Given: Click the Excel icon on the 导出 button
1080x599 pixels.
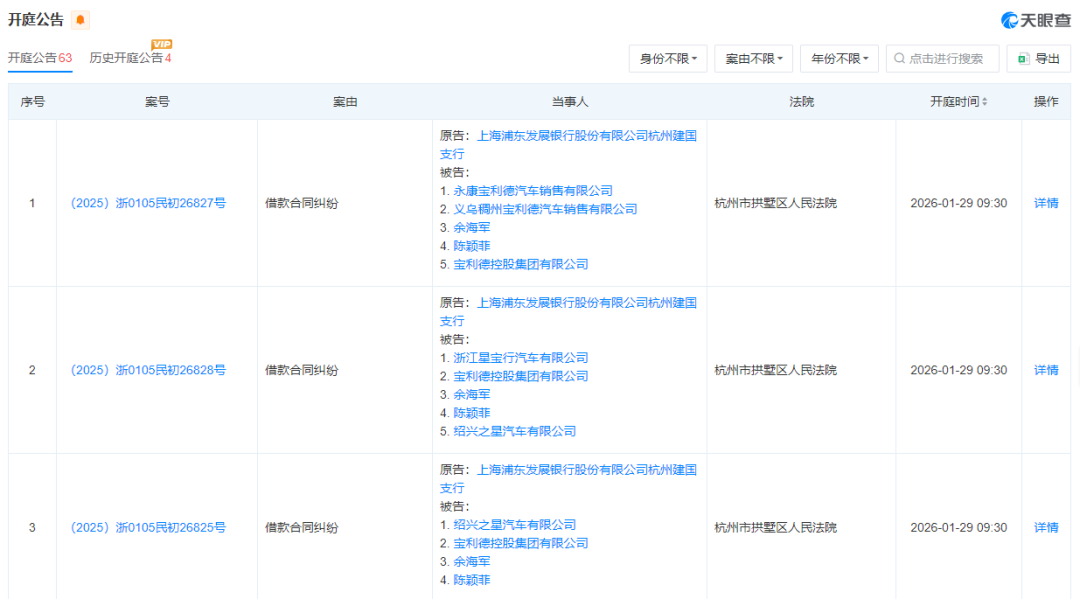Looking at the screenshot, I should 1023,59.
